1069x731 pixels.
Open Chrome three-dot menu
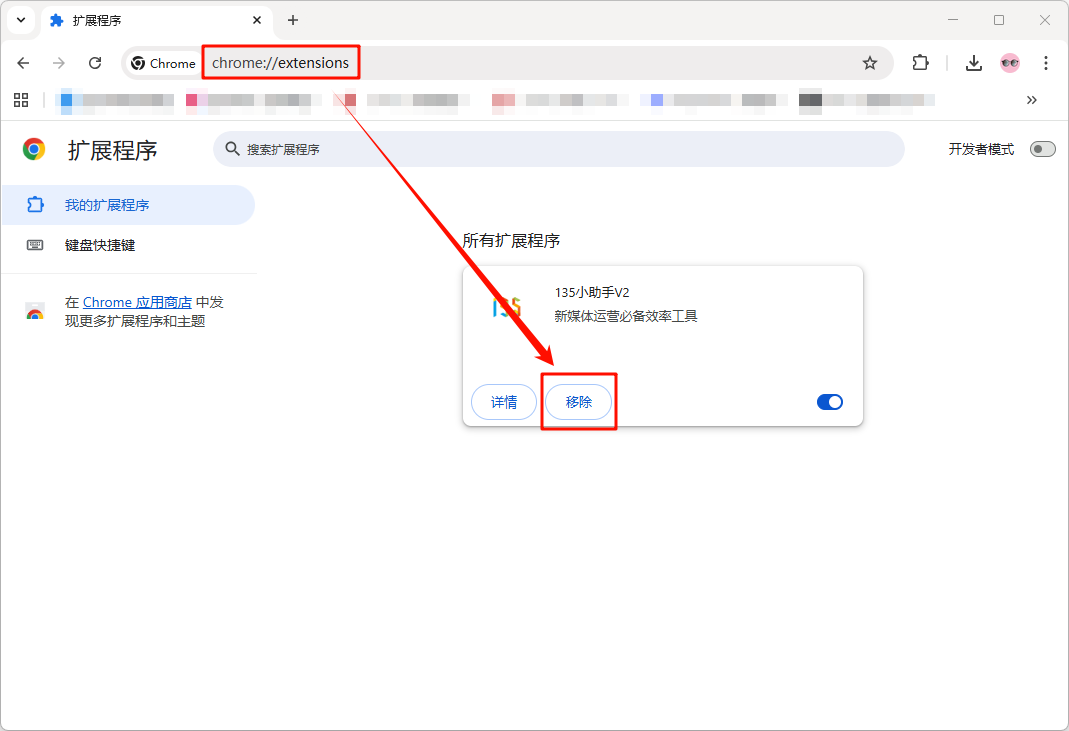[1046, 63]
